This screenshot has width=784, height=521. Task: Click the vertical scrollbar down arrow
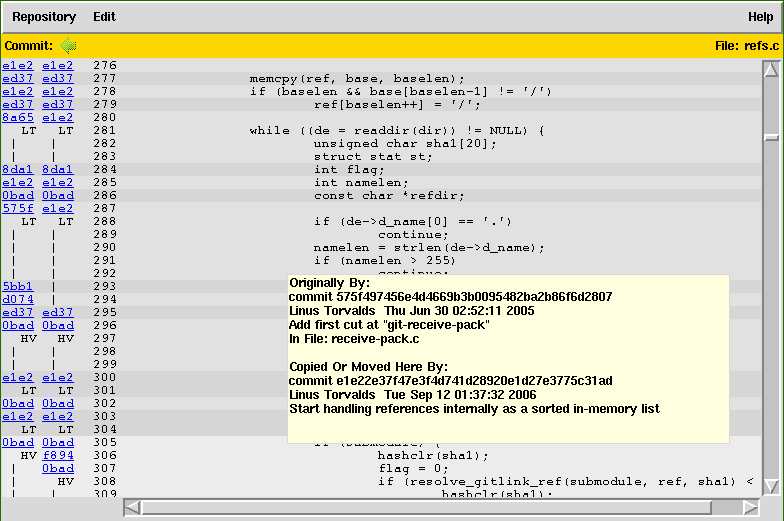[x=772, y=486]
